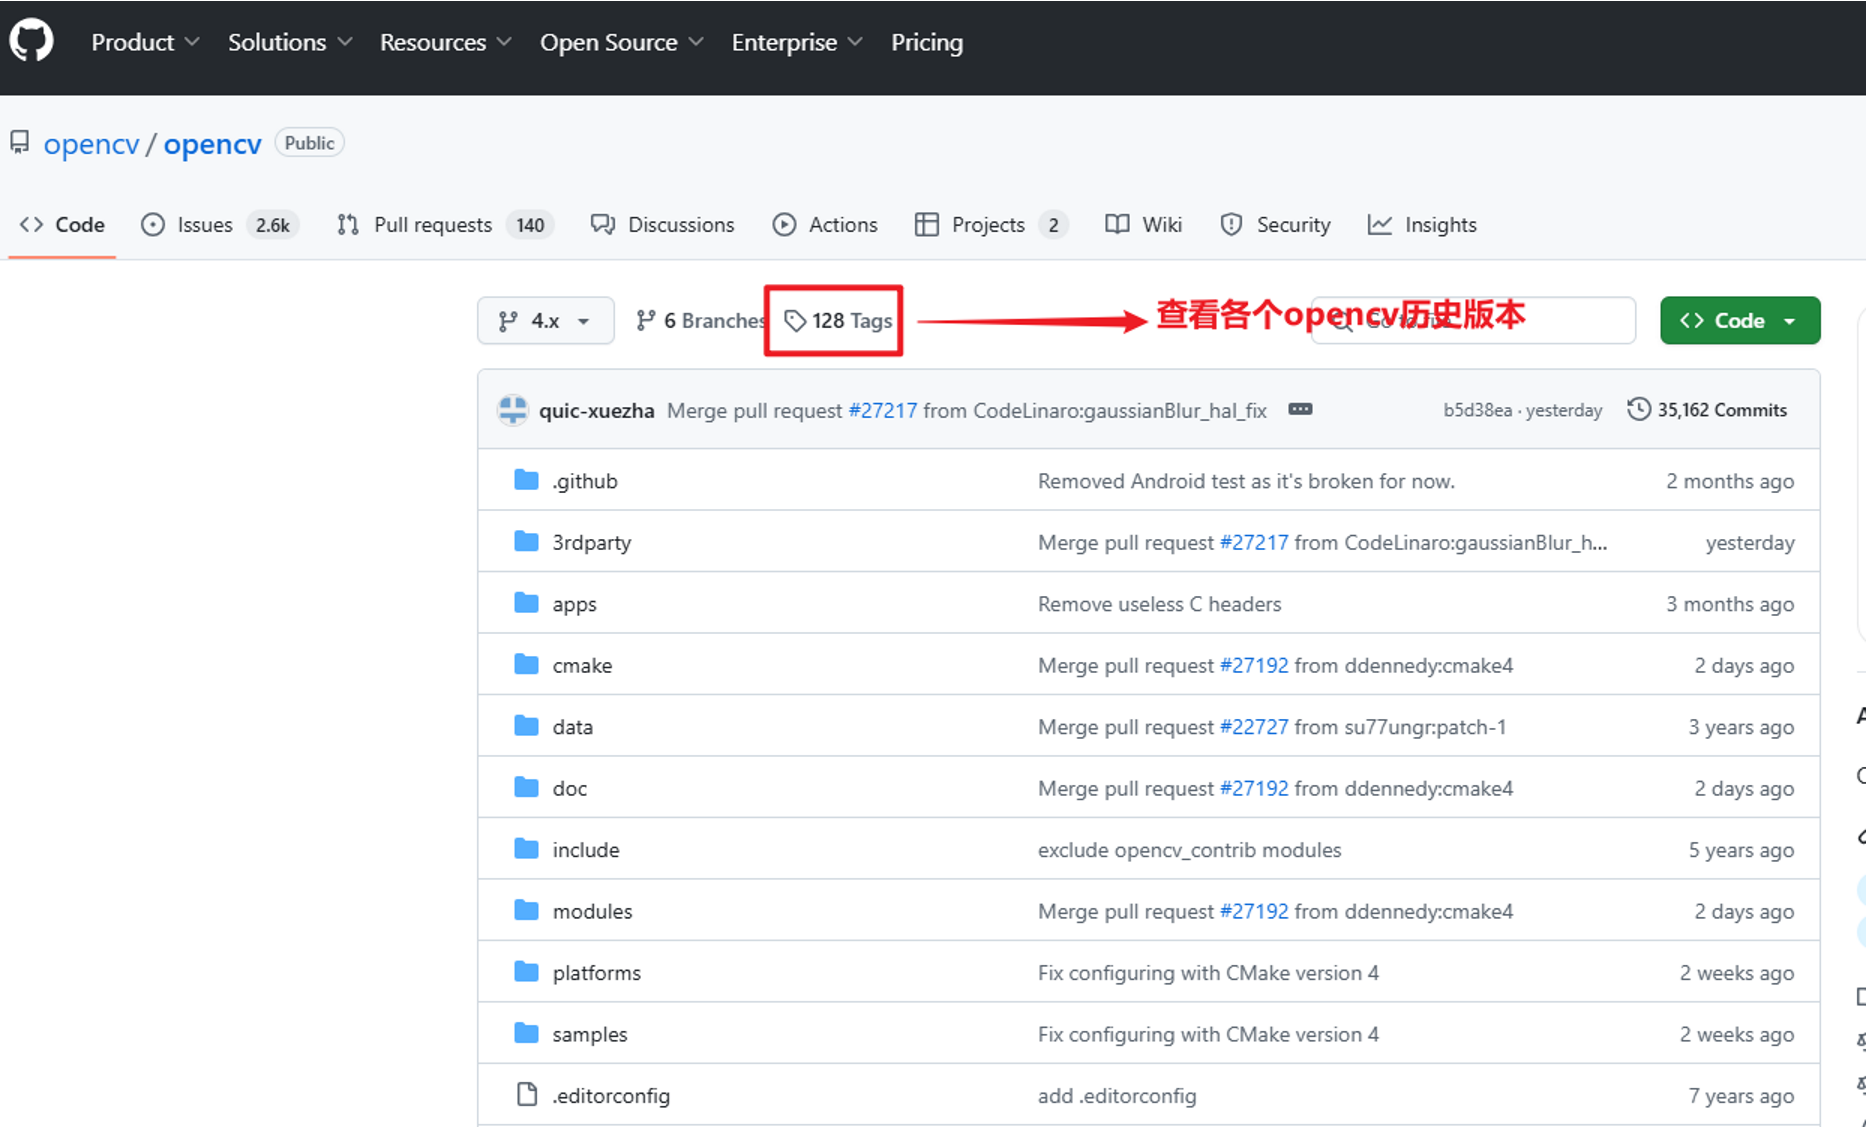Click the repository icon beside opencv

[19, 143]
